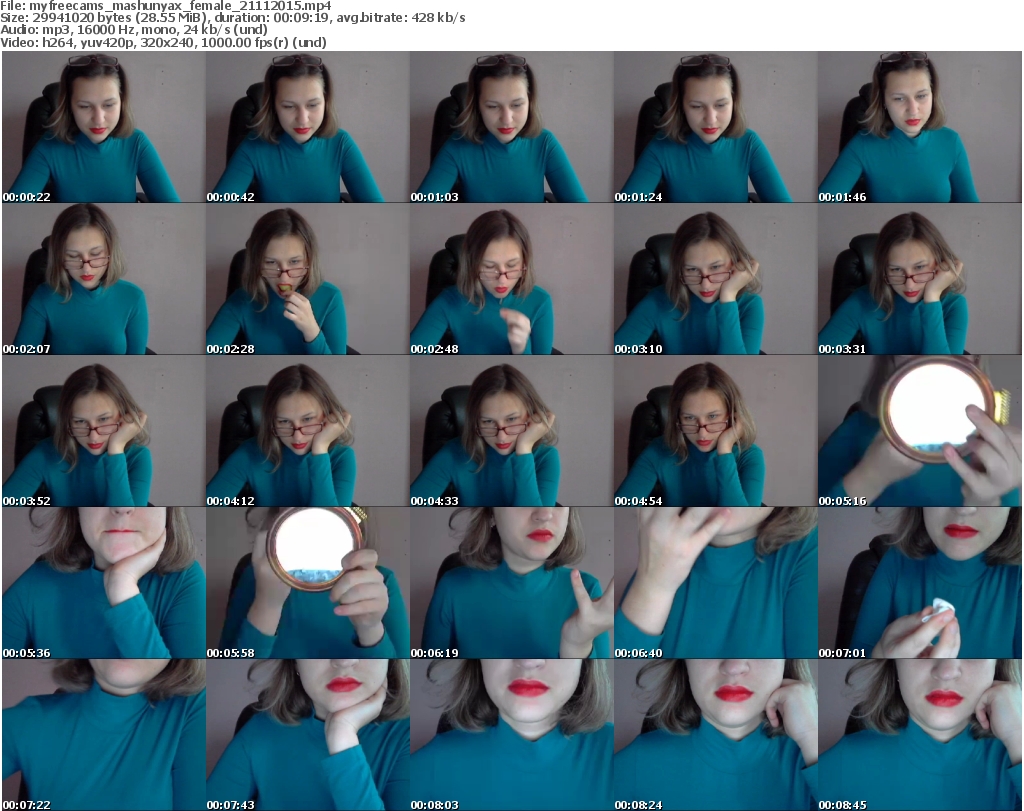Click the 00:06:19 thumbnail
This screenshot has width=1024, height=811.
click(x=511, y=583)
